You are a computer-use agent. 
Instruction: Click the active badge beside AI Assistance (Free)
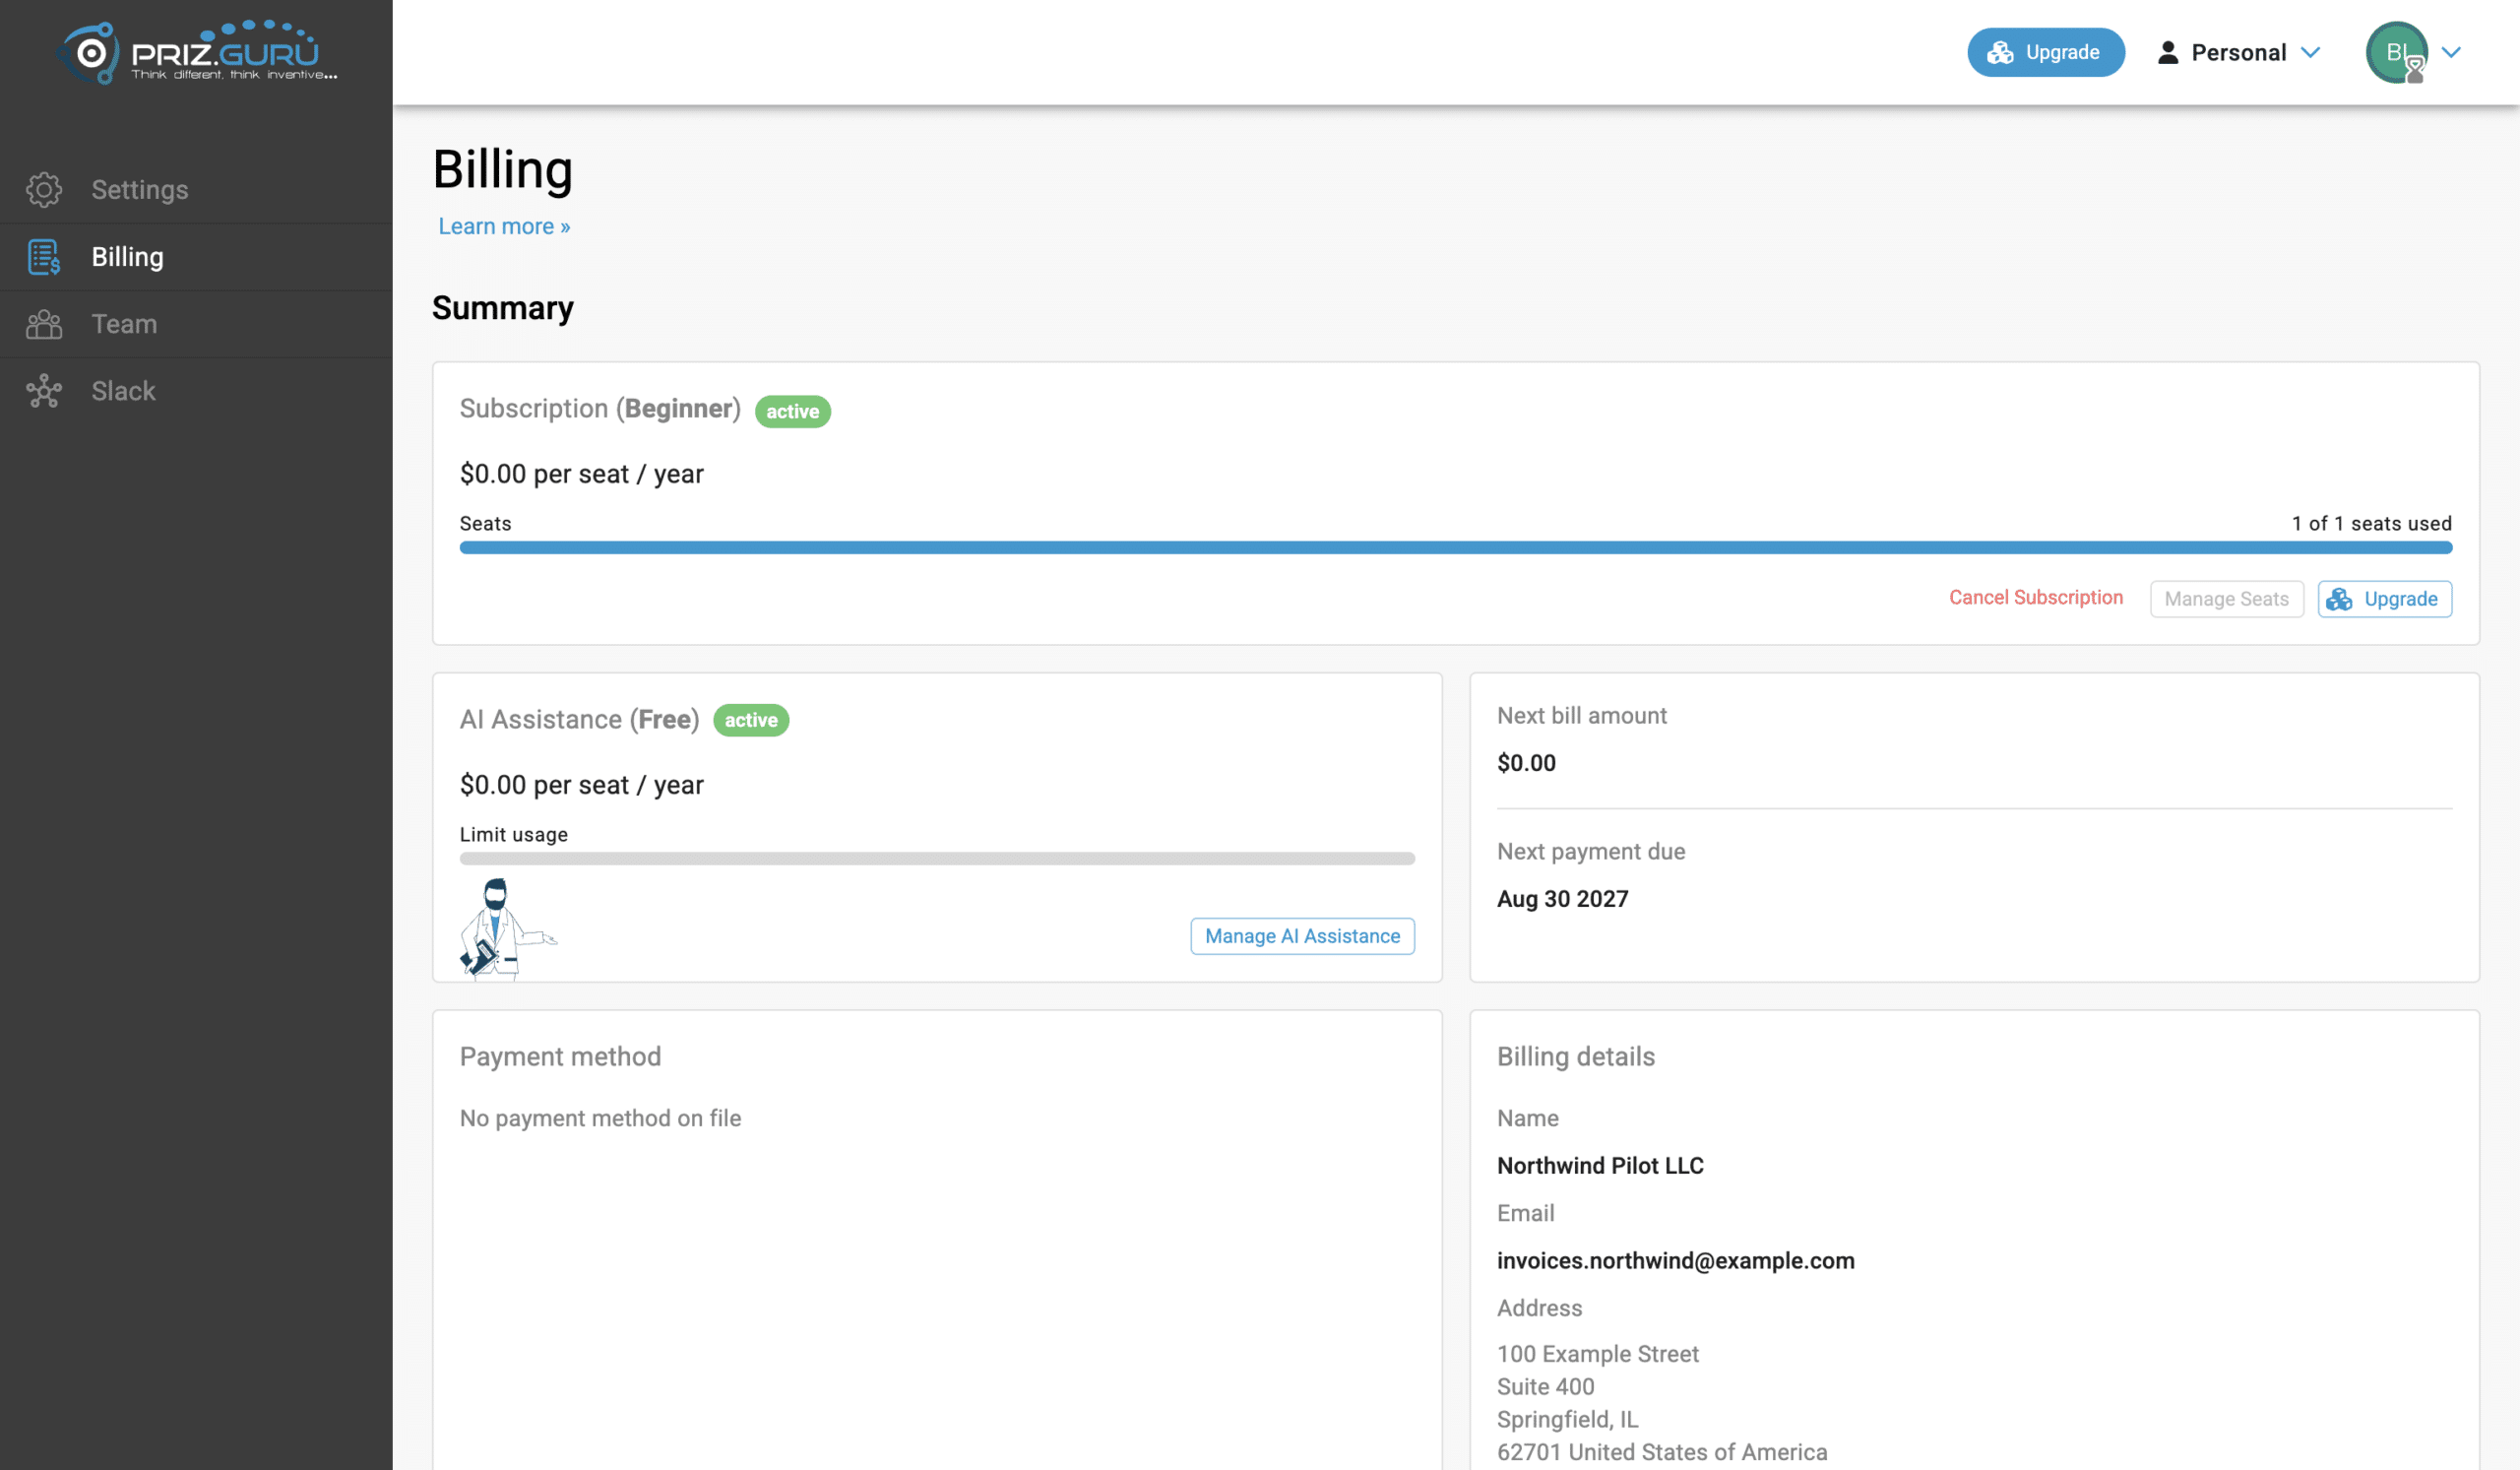pos(751,720)
